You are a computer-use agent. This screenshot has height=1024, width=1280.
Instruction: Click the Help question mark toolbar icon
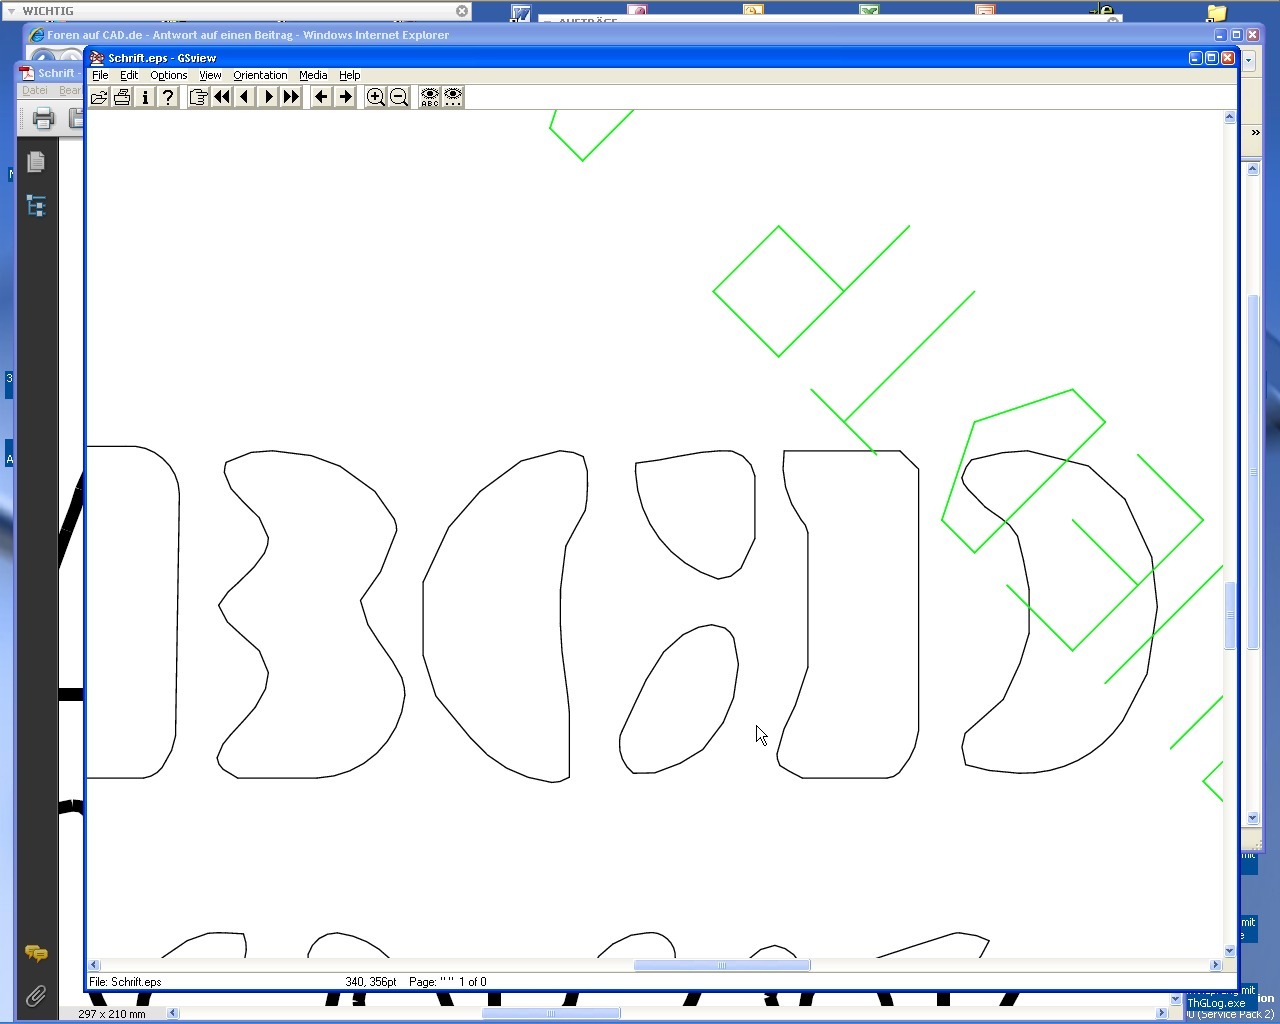(168, 97)
